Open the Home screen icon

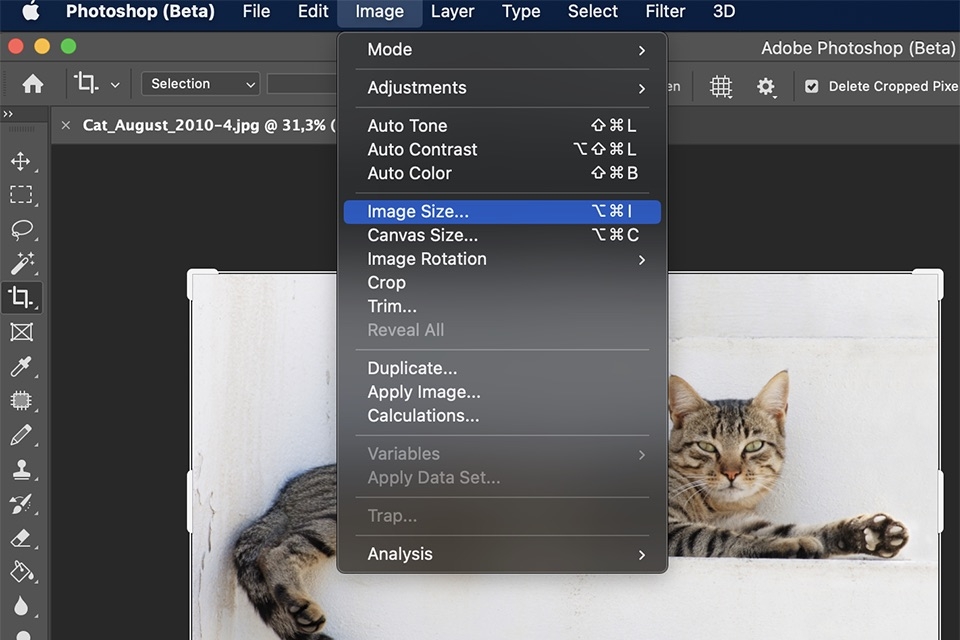click(31, 84)
